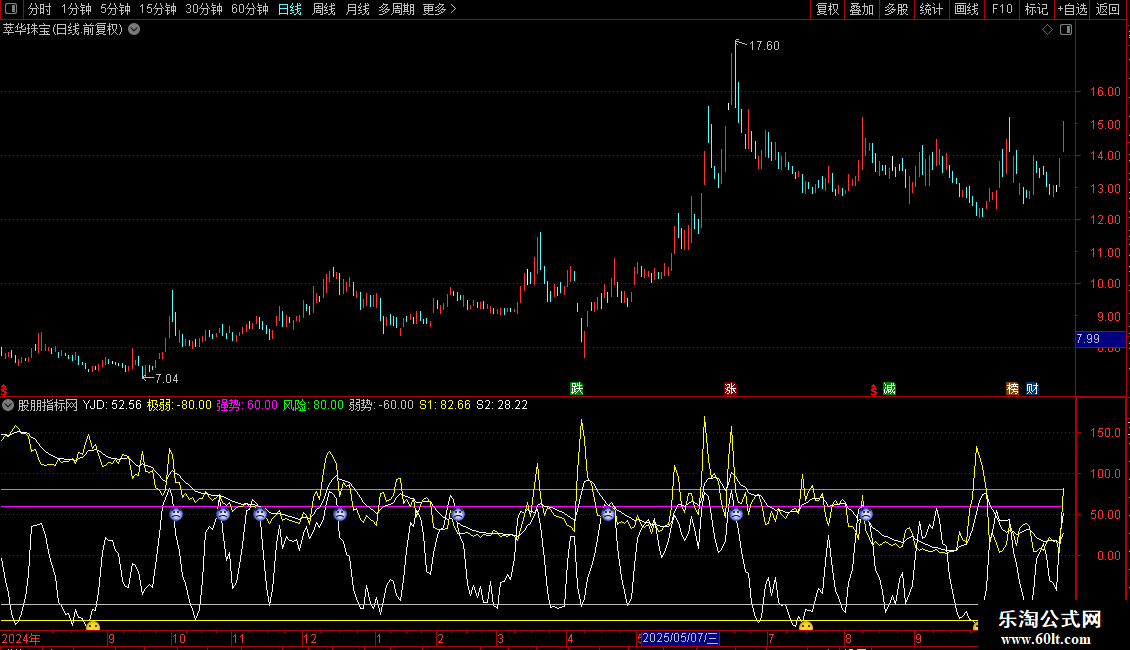Image resolution: width=1130 pixels, height=650 pixels.
Task: Click the small square icon left of 分时
Action: click(x=11, y=9)
